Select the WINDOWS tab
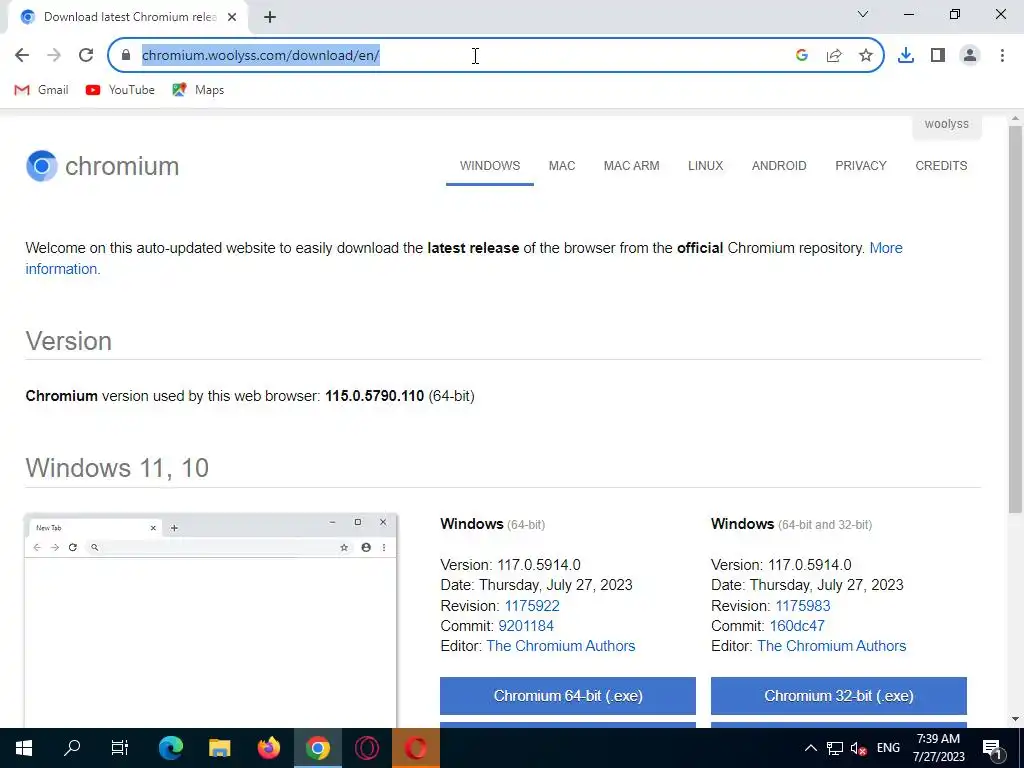1024x768 pixels. tap(490, 166)
